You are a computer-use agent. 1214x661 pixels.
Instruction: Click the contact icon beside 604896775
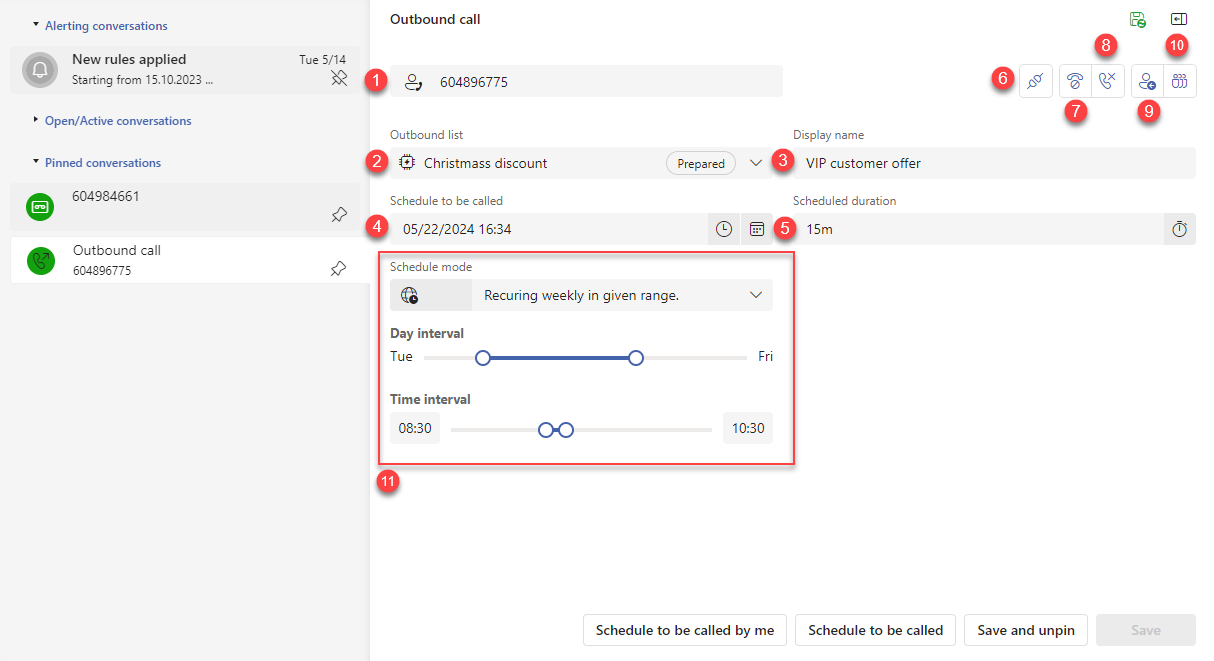pyautogui.click(x=413, y=82)
